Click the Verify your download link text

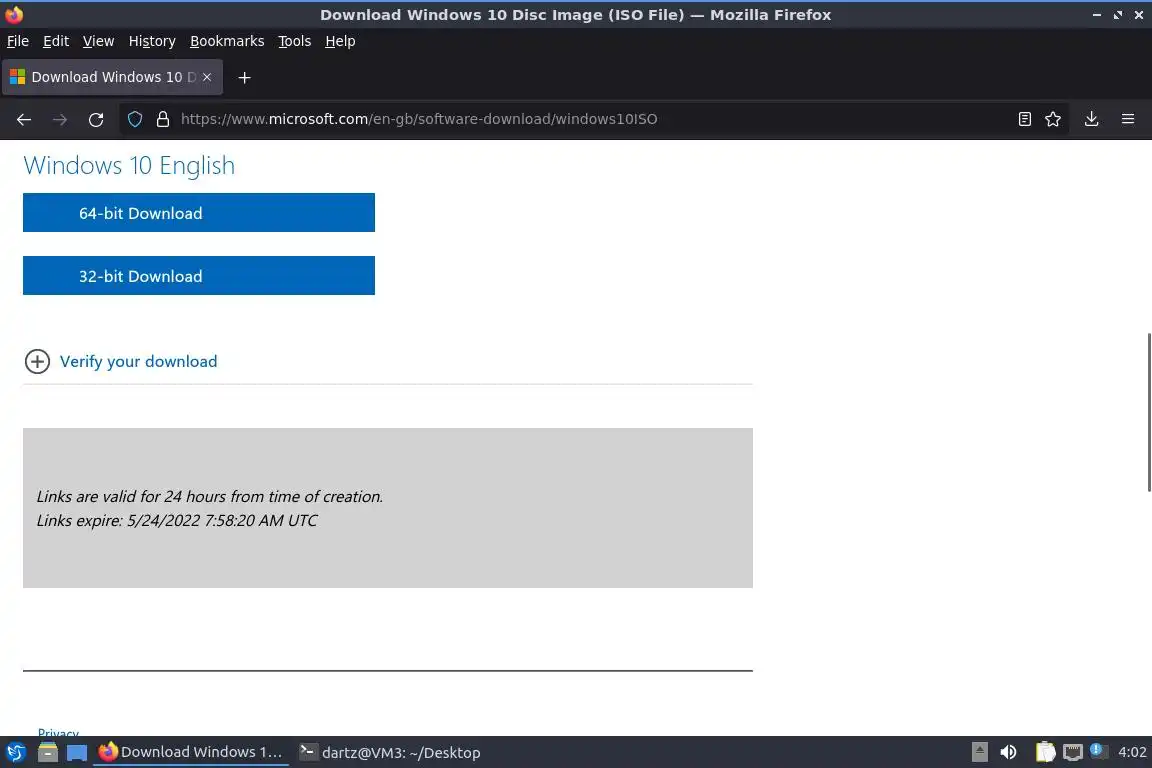coord(139,362)
